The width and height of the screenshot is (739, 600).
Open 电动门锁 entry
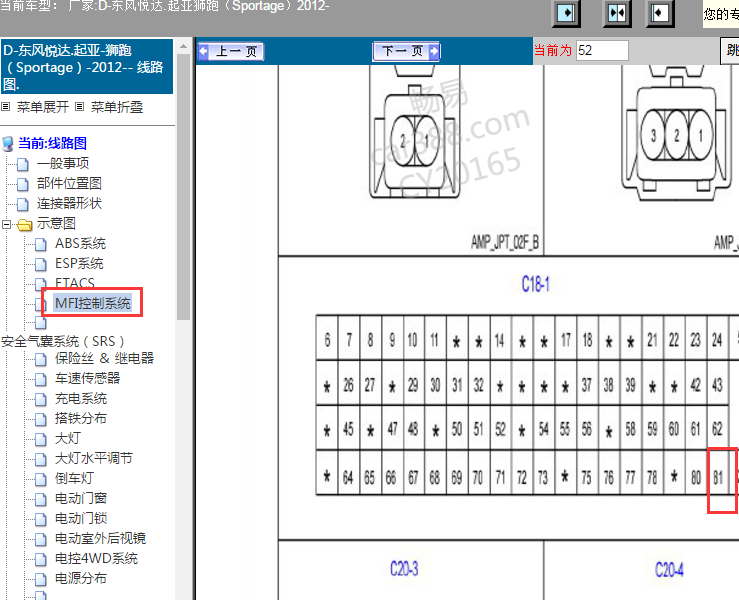(81, 518)
